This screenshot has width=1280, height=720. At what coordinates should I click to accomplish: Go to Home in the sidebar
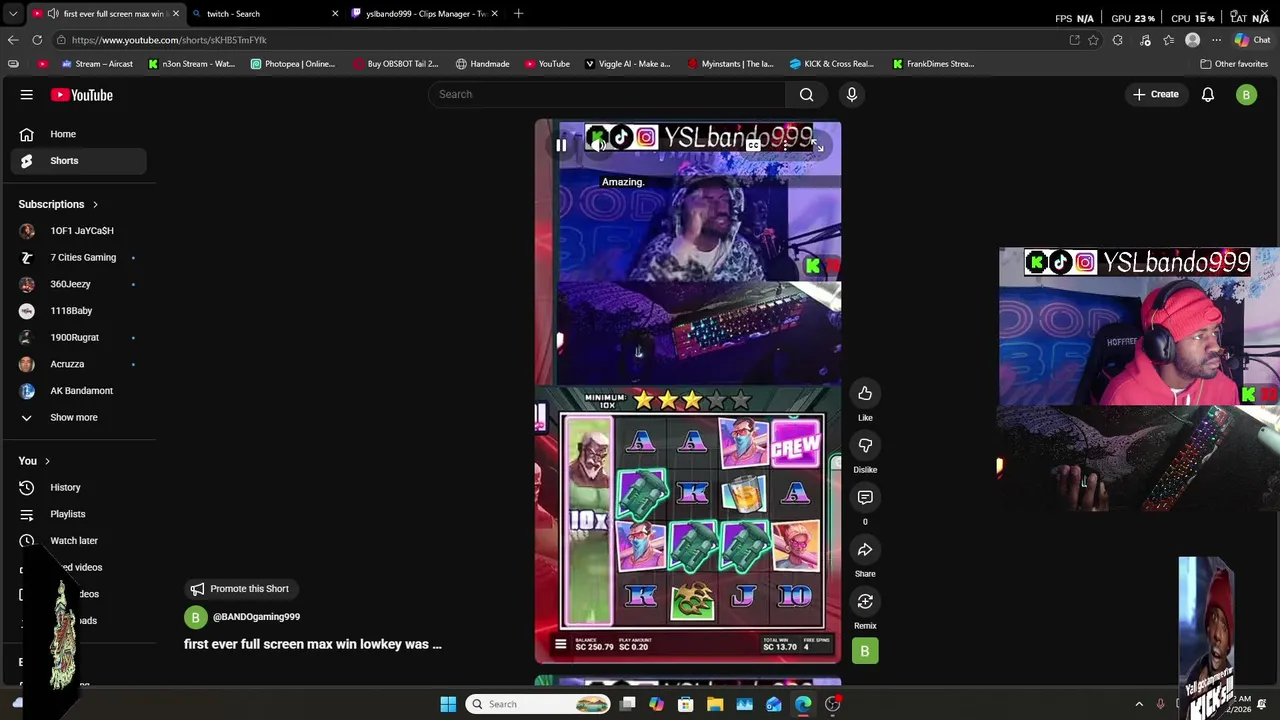click(x=78, y=134)
